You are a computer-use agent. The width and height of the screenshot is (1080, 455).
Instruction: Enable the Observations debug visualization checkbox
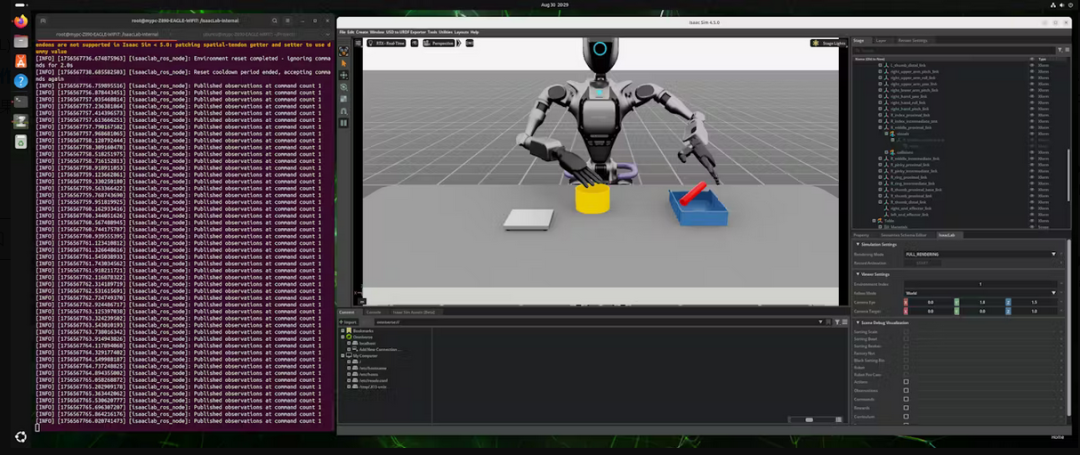[906, 390]
